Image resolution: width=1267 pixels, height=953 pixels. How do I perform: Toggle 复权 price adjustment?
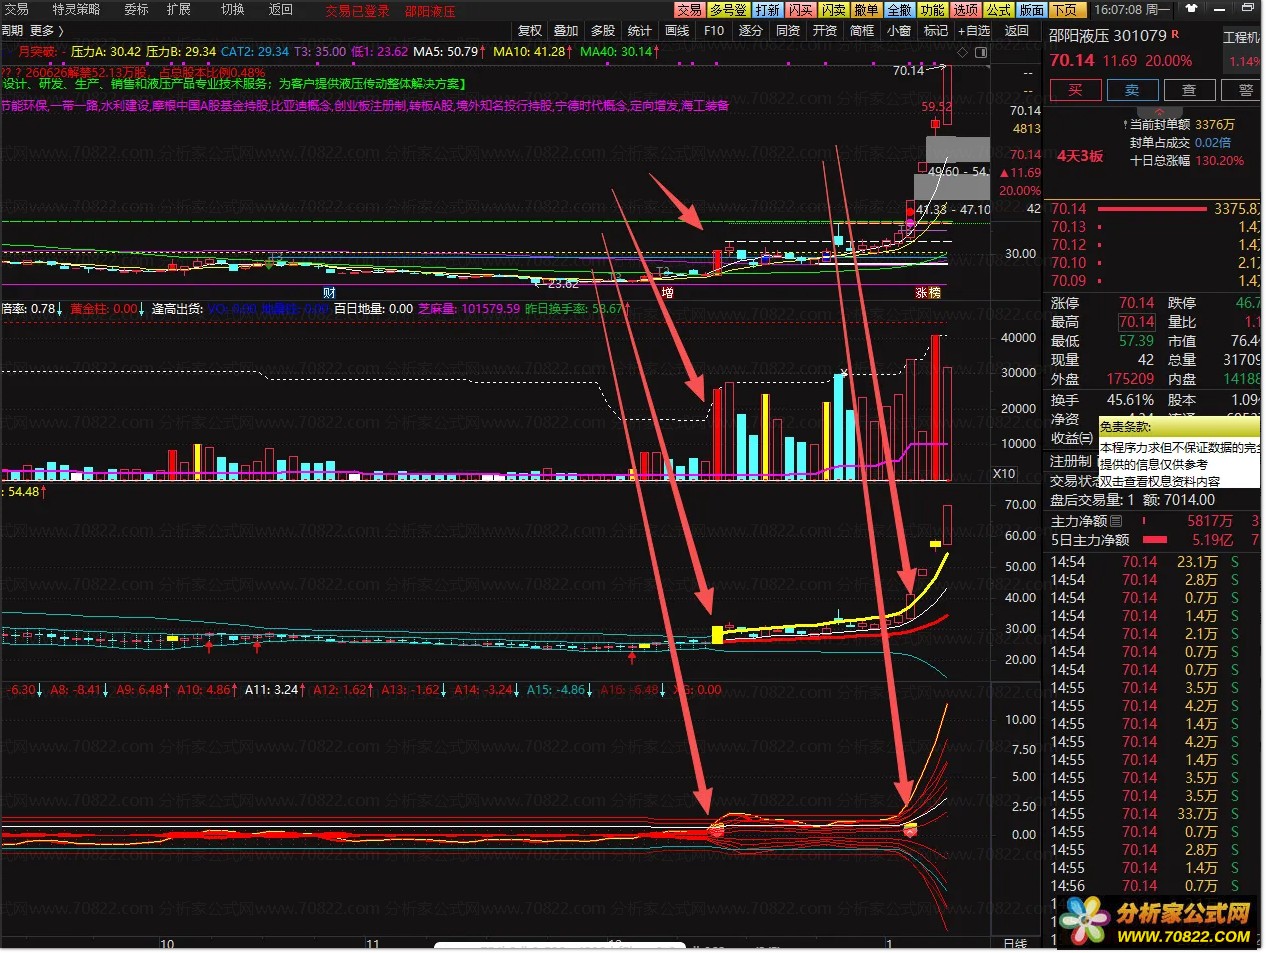(x=530, y=31)
